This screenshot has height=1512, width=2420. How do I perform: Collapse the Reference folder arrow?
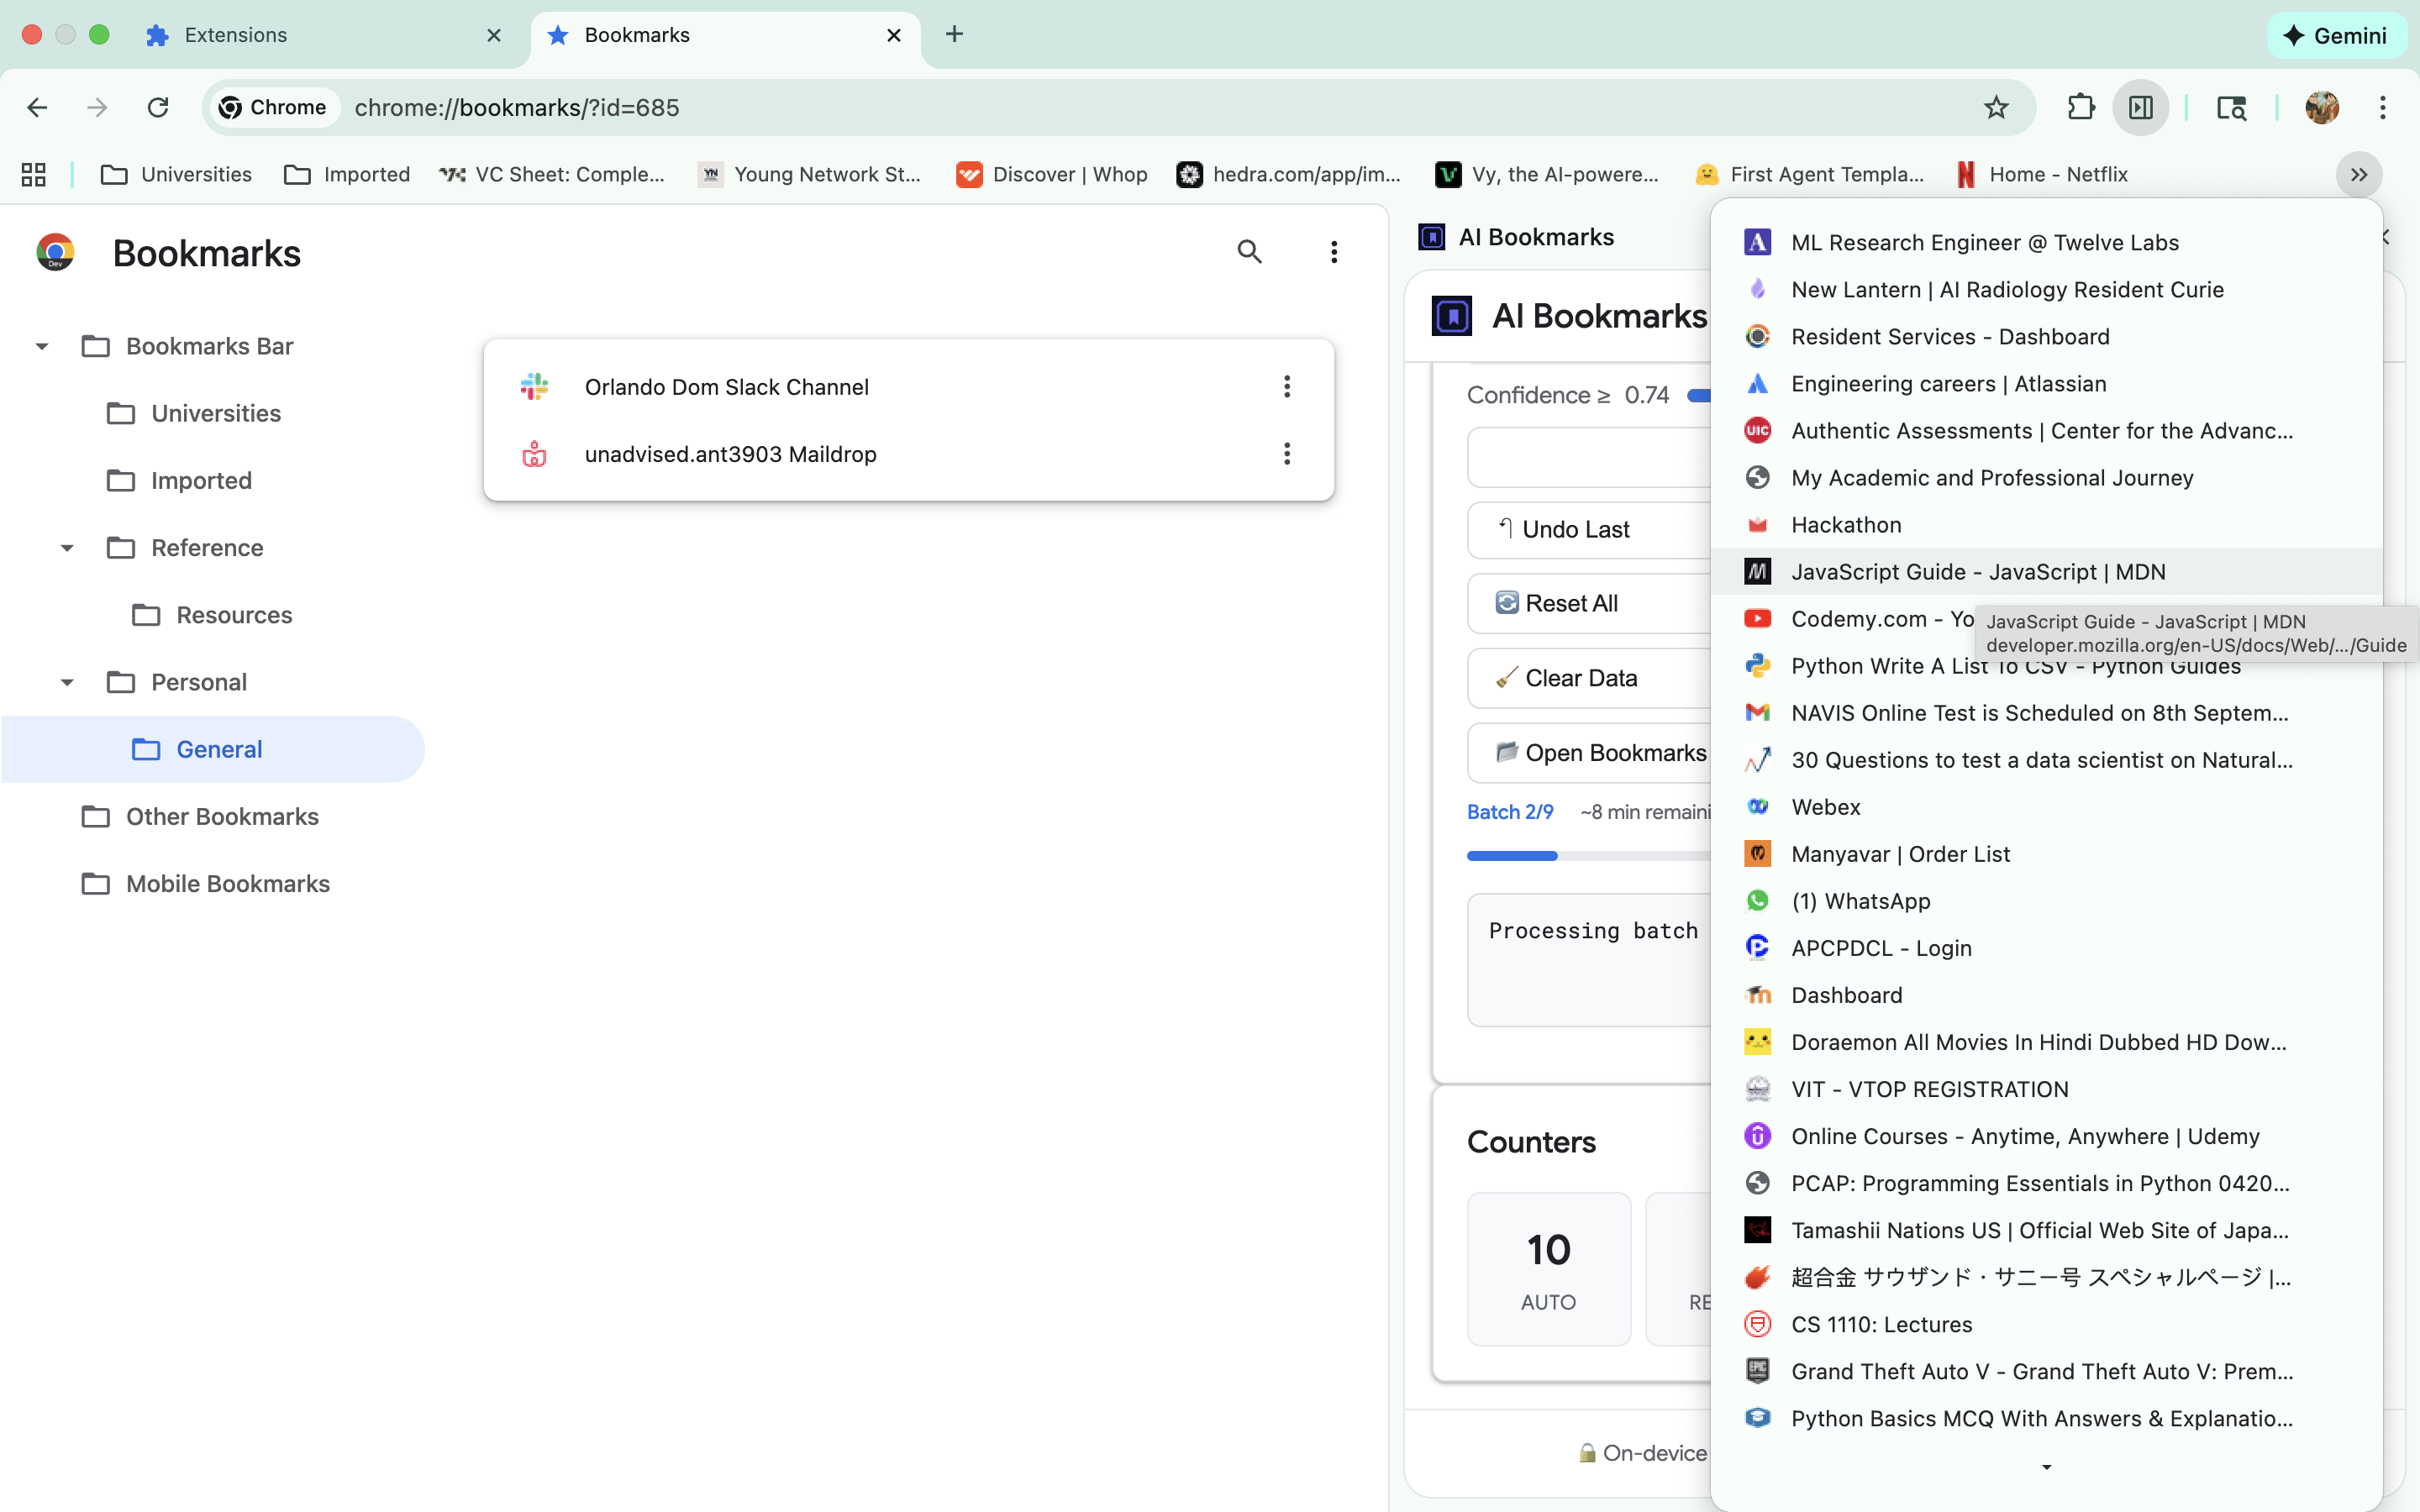click(67, 548)
